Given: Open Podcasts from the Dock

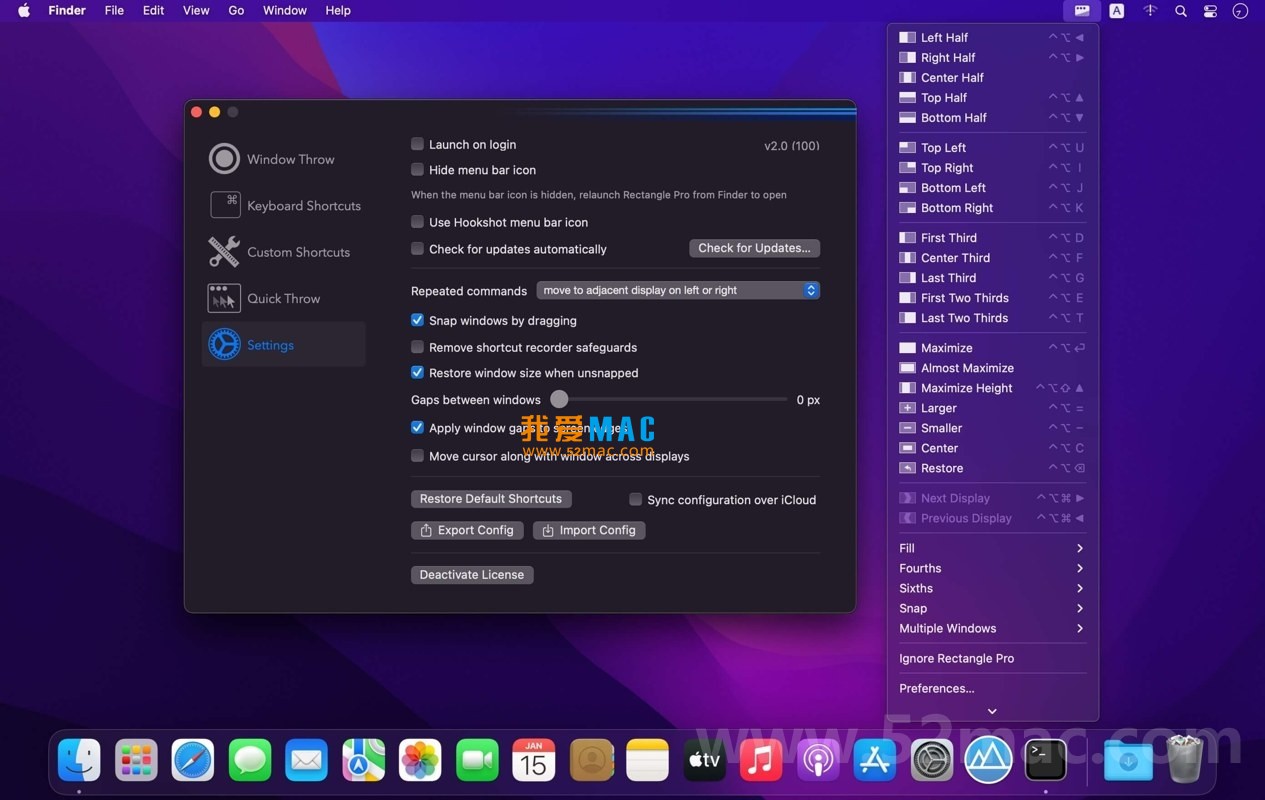Looking at the screenshot, I should pos(818,761).
